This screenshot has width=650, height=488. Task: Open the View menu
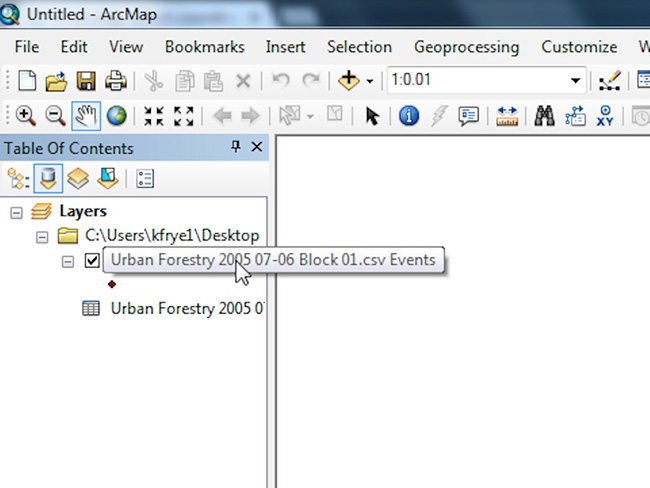pos(126,47)
